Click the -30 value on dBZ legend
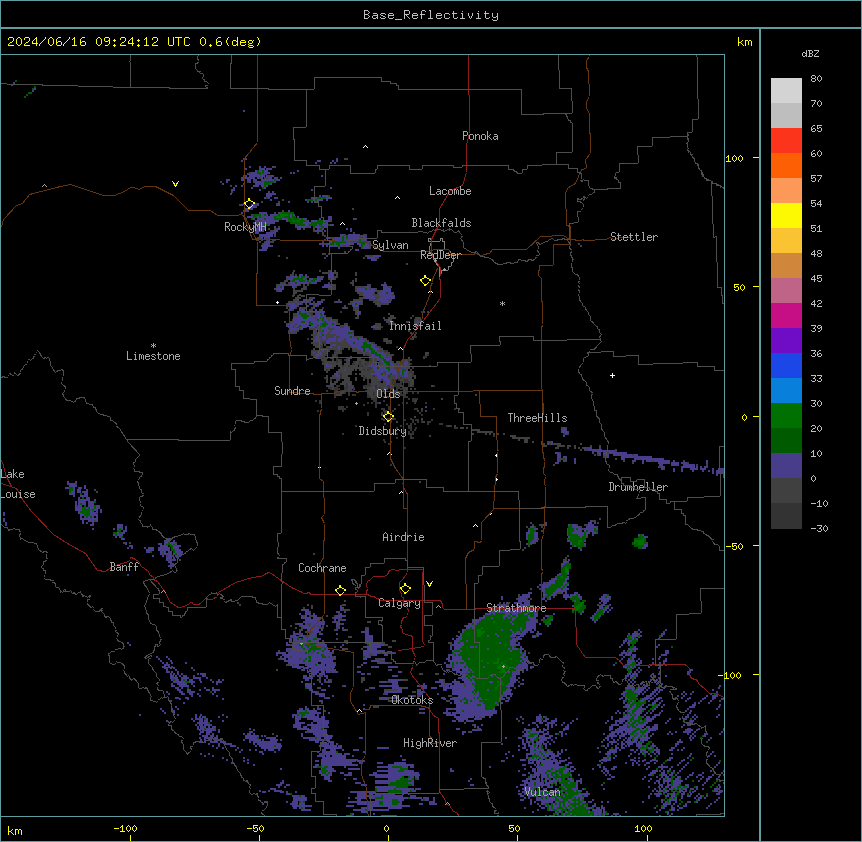The width and height of the screenshot is (862, 842). (819, 529)
